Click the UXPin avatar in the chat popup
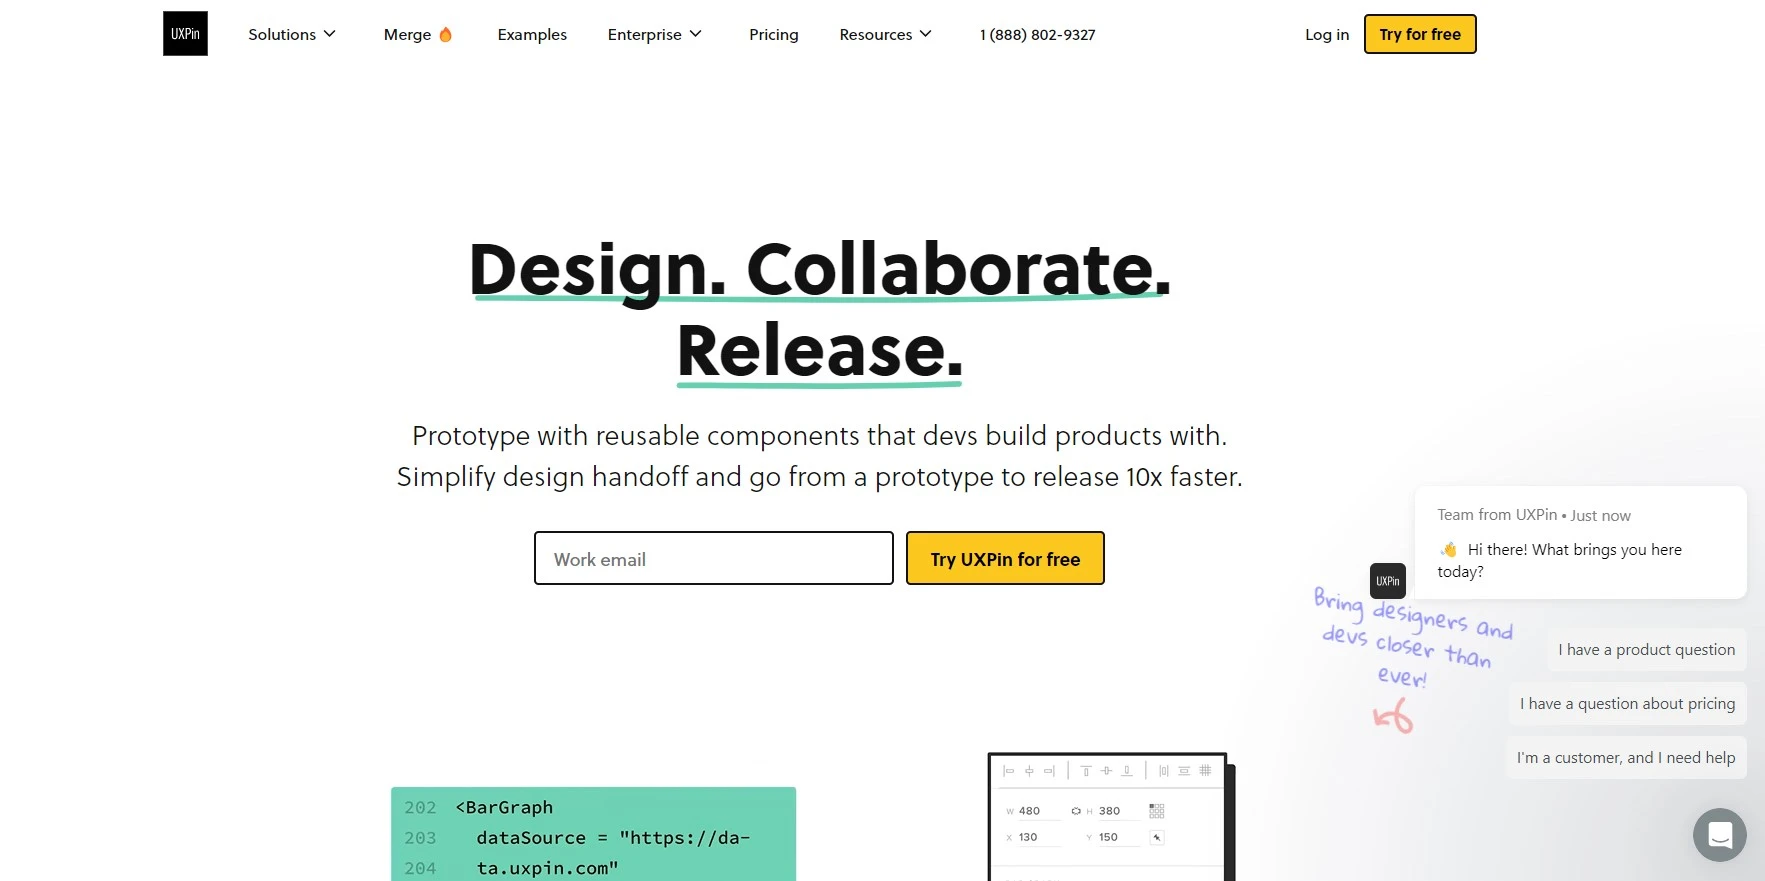The image size is (1765, 881). coord(1387,581)
